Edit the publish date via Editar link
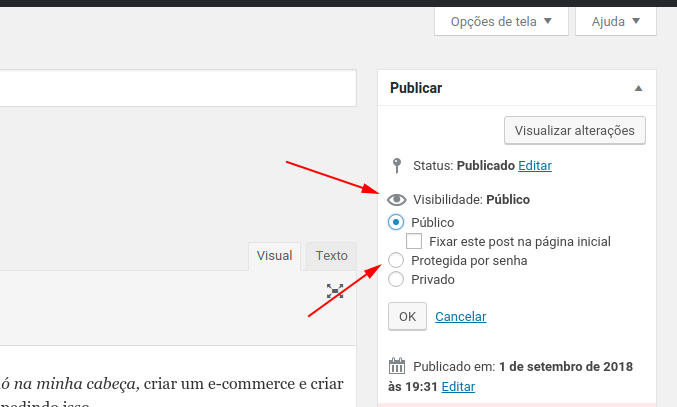This screenshot has width=677, height=407. 458,386
